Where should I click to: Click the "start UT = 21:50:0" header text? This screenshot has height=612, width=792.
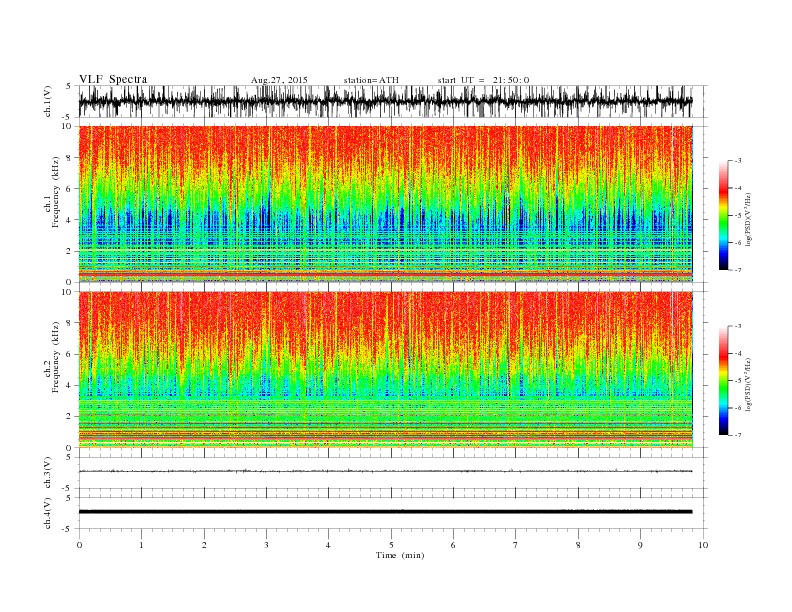coord(483,80)
